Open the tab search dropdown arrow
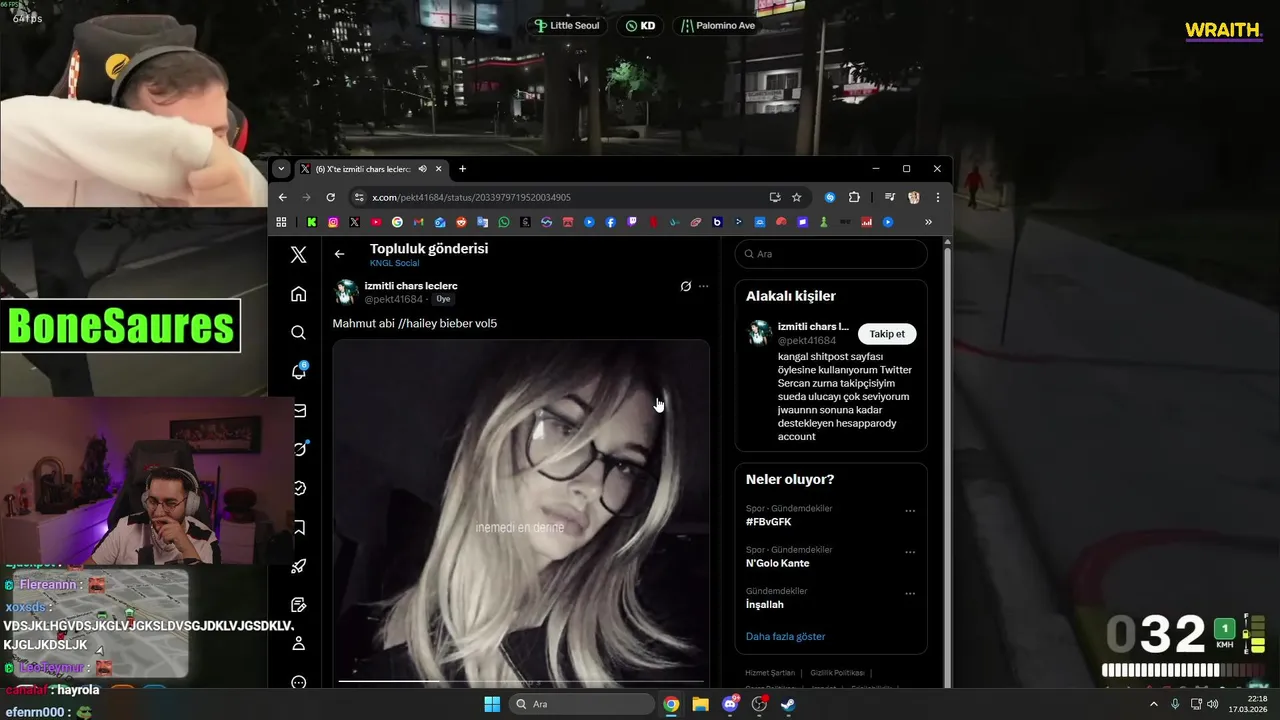Image resolution: width=1280 pixels, height=720 pixels. [281, 169]
